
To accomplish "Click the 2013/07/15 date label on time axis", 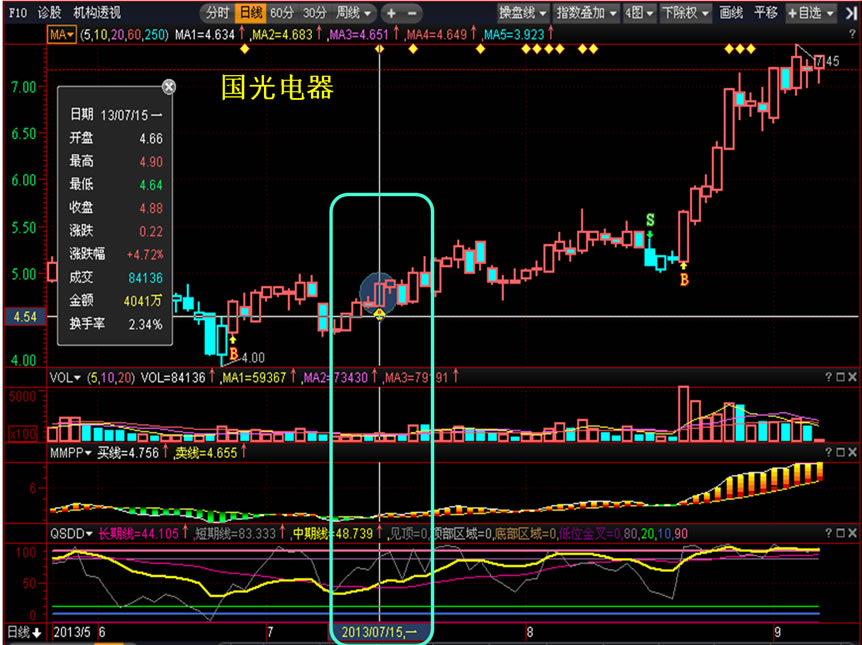I will click(x=379, y=632).
